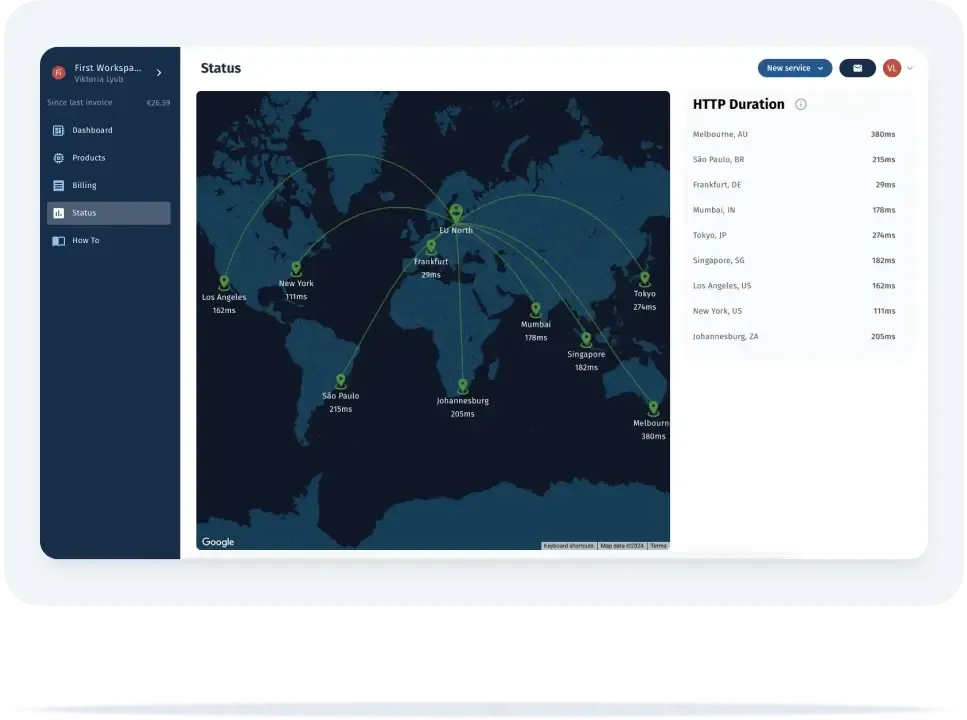The image size is (967, 720).
Task: Click the Google logo on the map
Action: (x=217, y=541)
